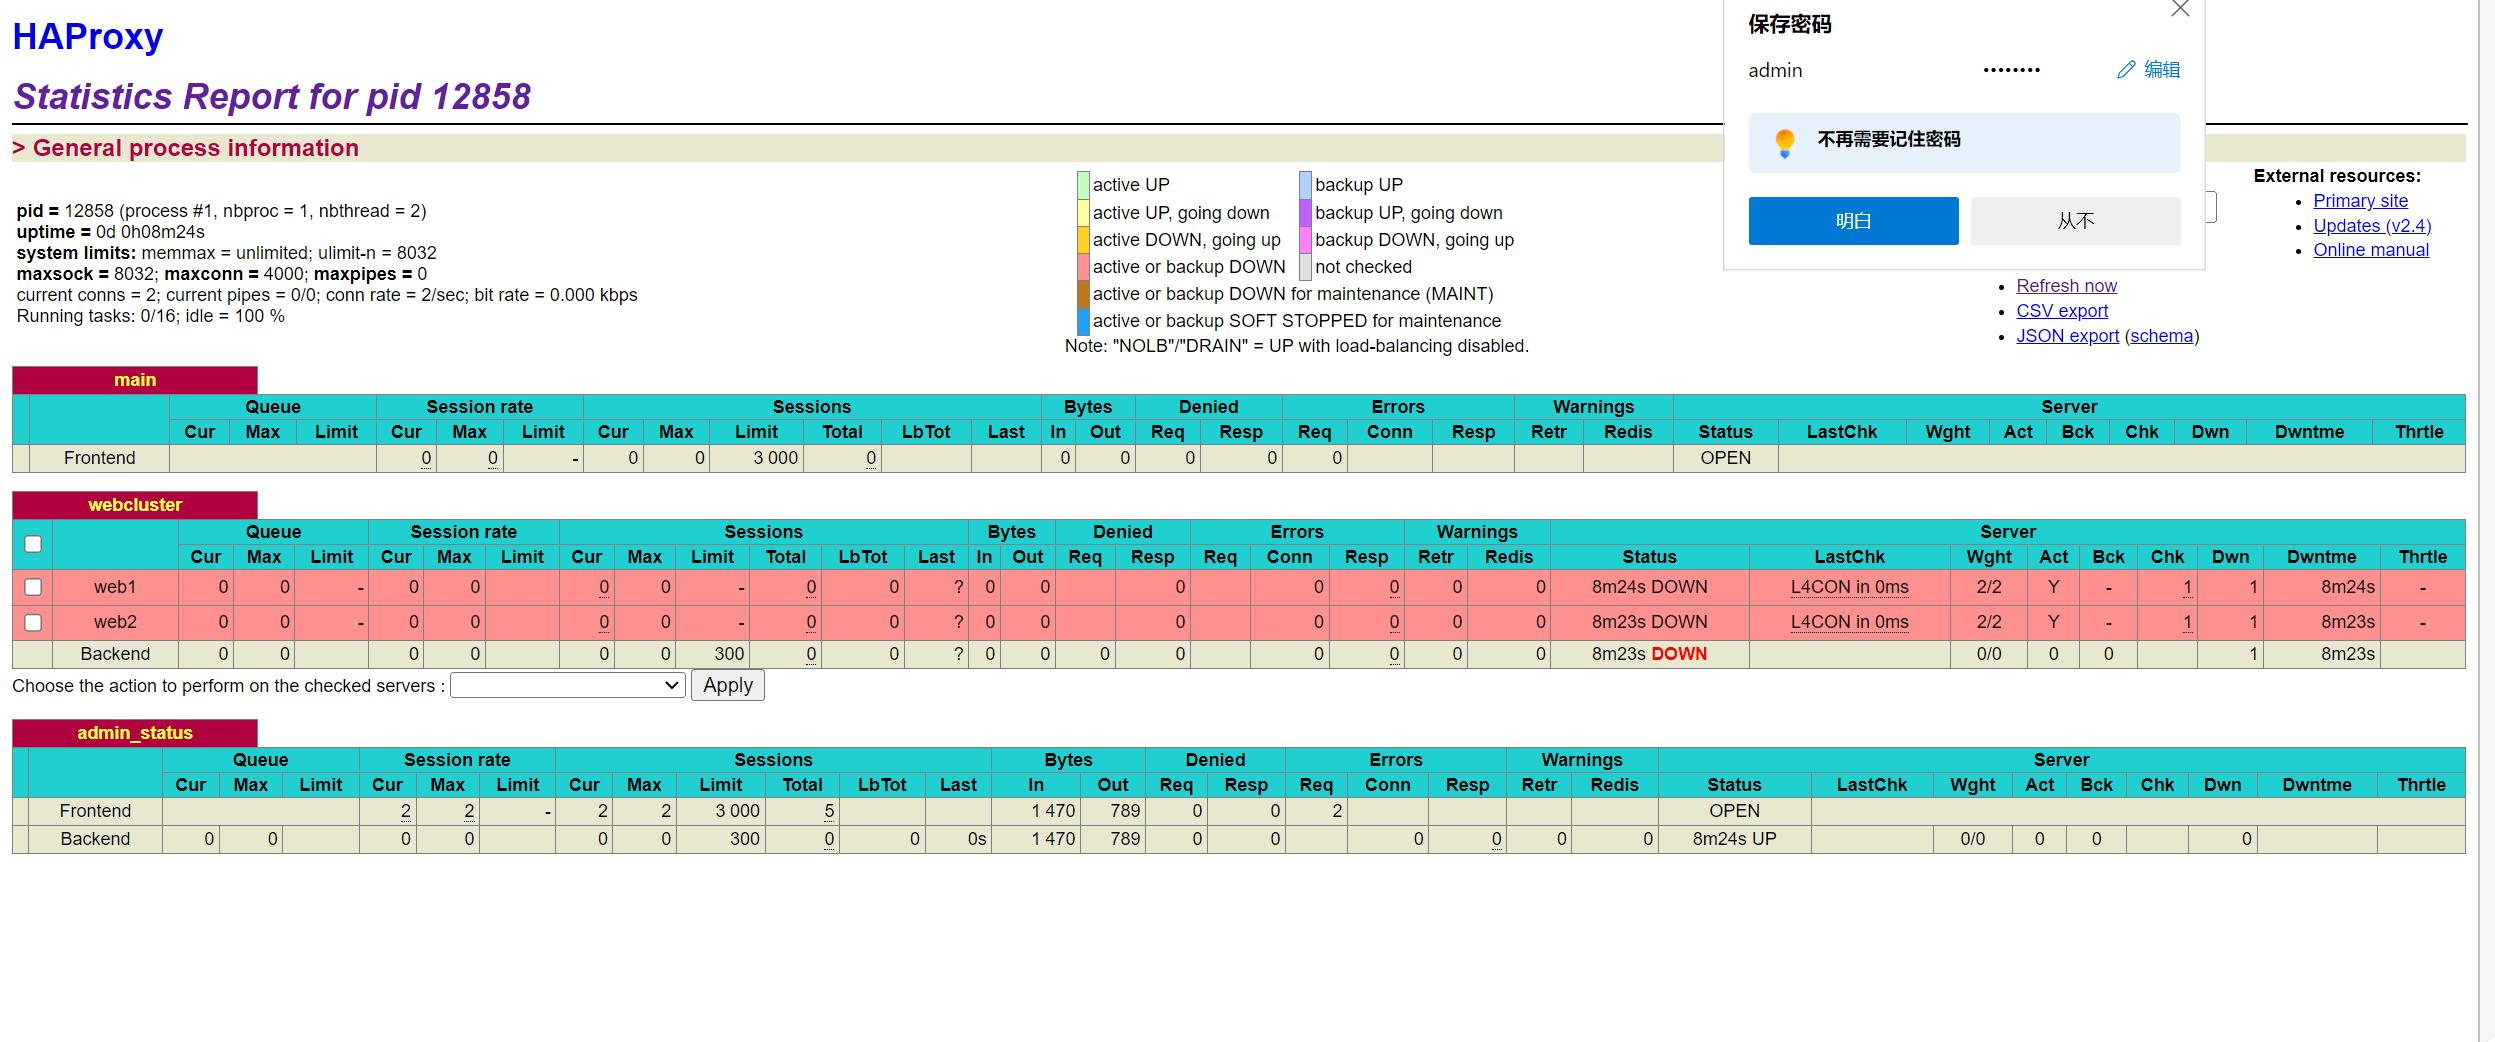This screenshot has width=2495, height=1042.
Task: Click the web2 server name
Action: click(115, 622)
